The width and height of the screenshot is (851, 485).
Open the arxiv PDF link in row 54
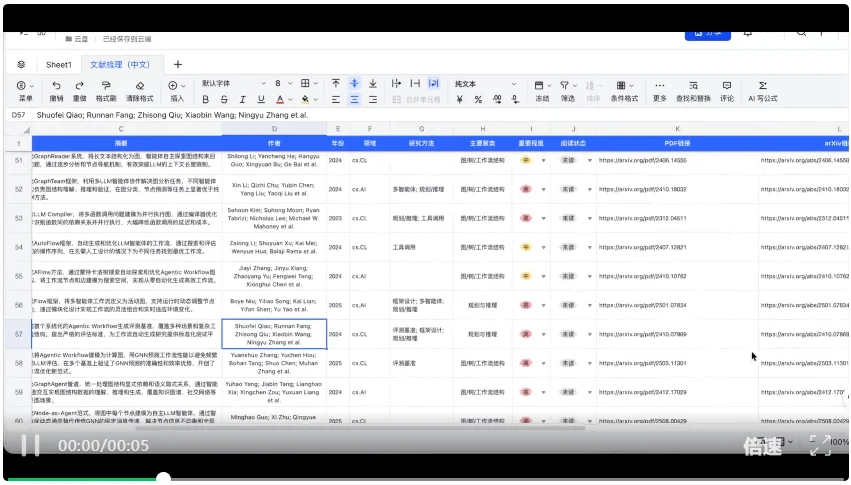point(643,247)
